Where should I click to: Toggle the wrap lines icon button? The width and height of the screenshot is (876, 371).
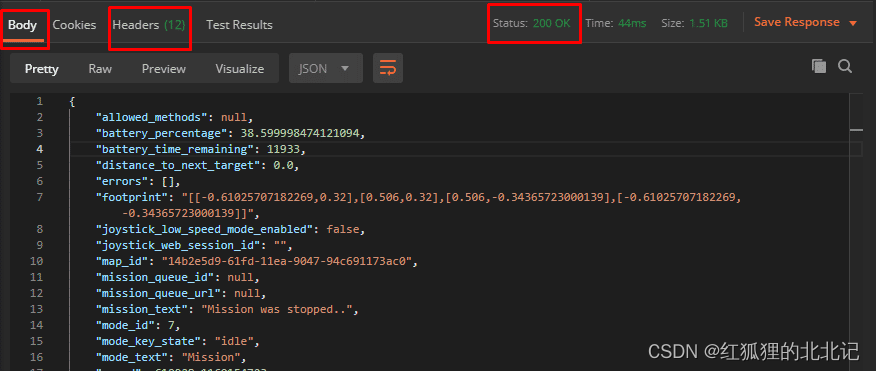point(388,68)
